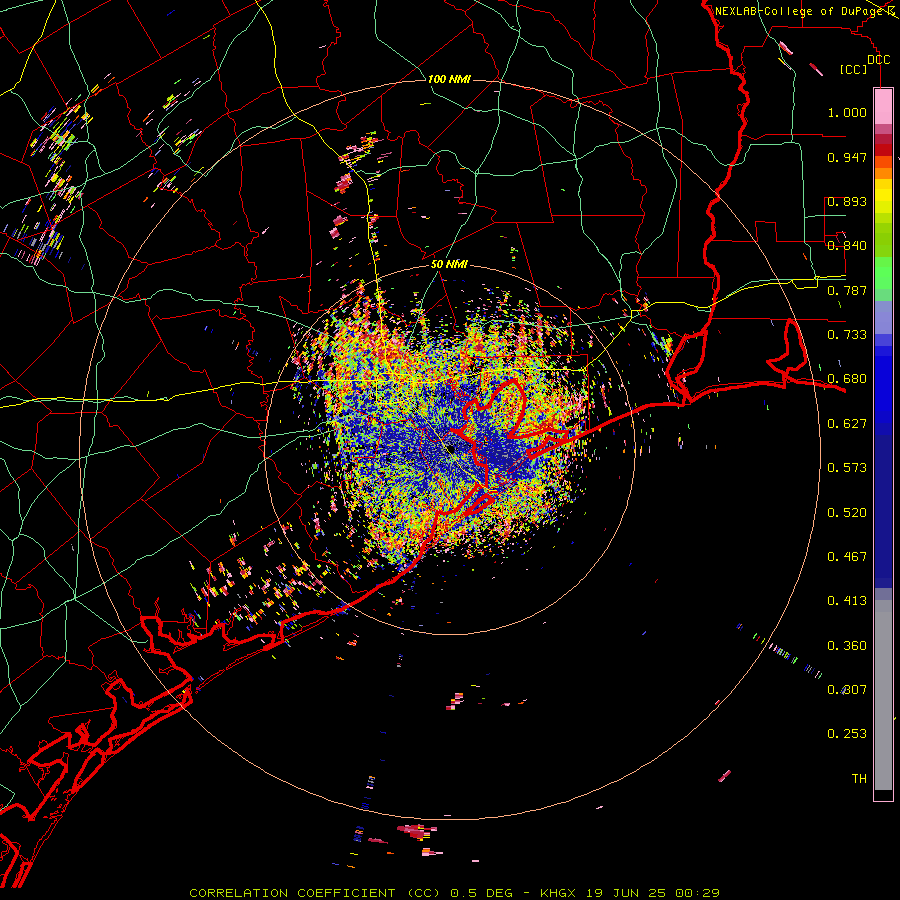Click the 0.307 scale value label
900x900 pixels.
[847, 690]
